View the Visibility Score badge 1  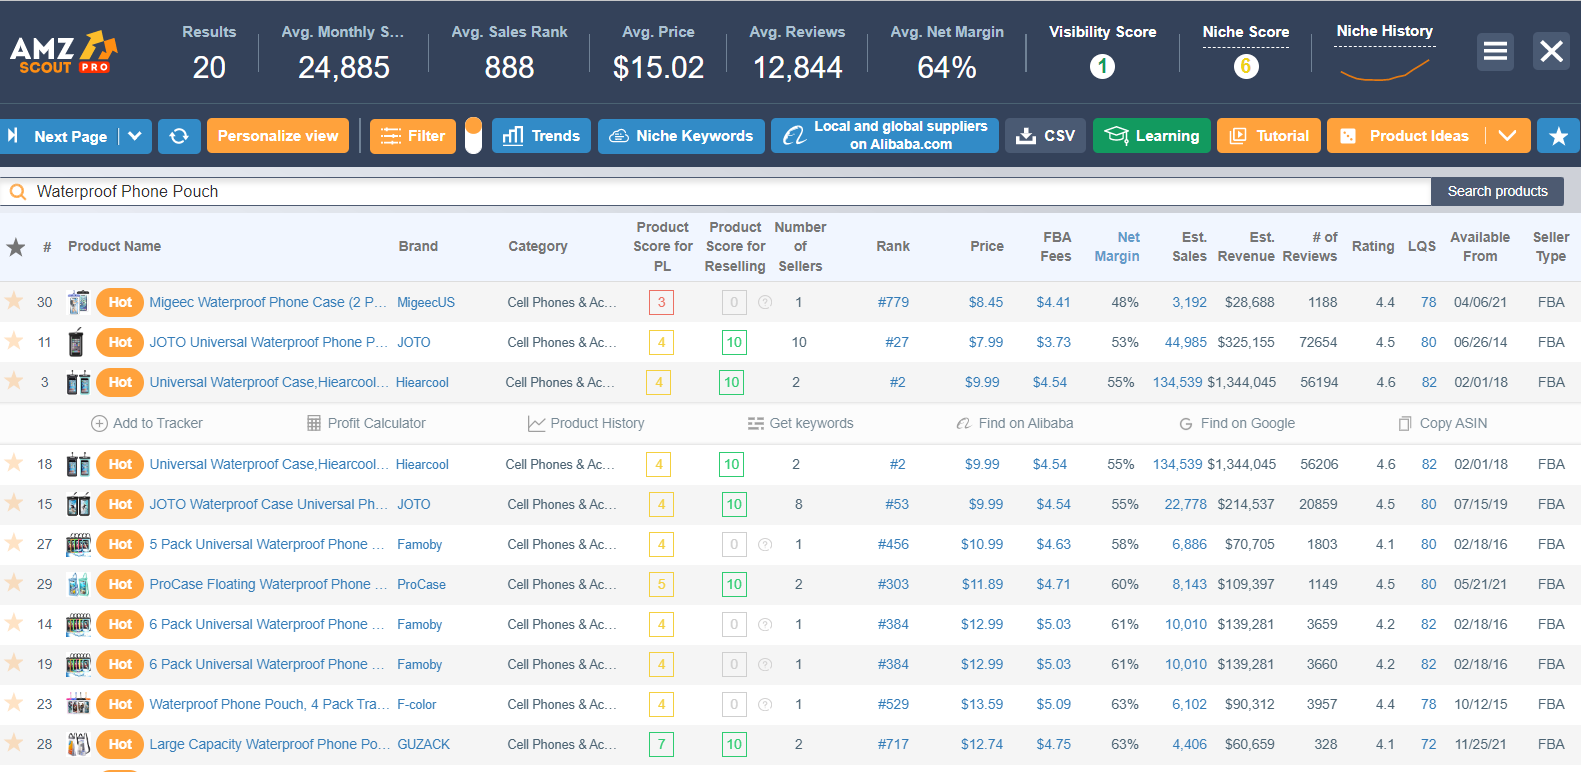point(1102,66)
